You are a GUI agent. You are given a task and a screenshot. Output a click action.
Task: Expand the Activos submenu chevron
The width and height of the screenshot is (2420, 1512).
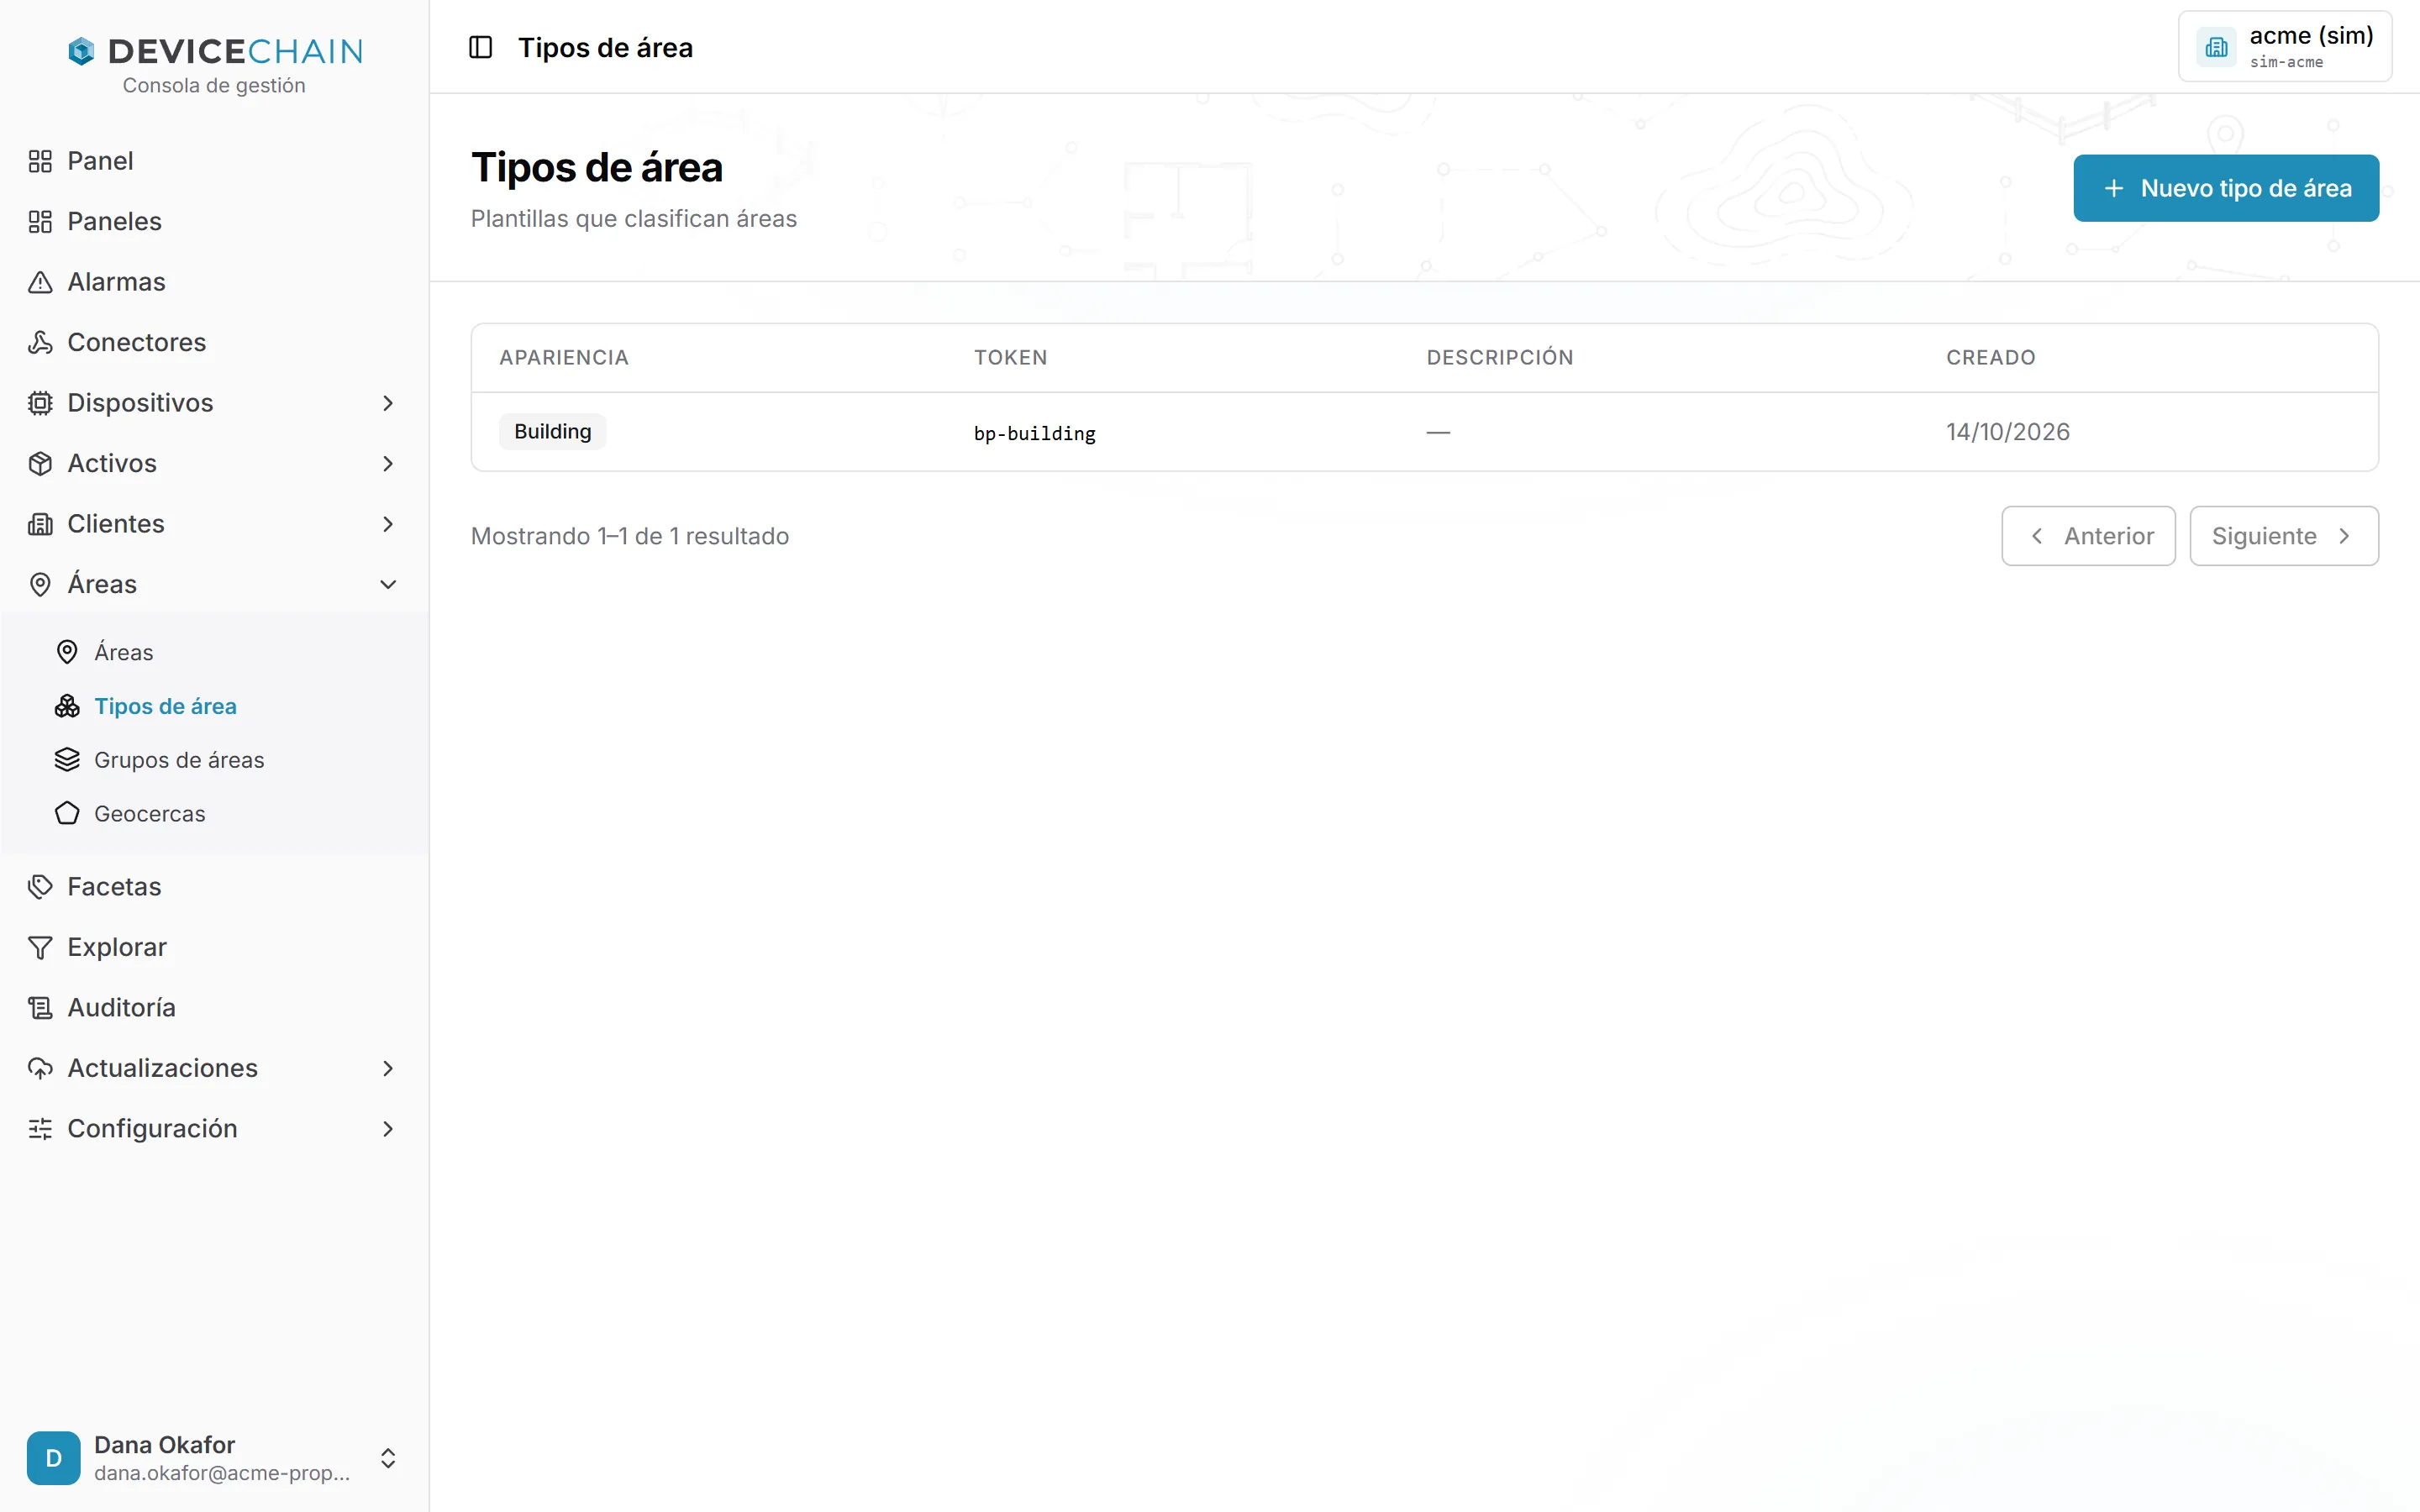[388, 463]
